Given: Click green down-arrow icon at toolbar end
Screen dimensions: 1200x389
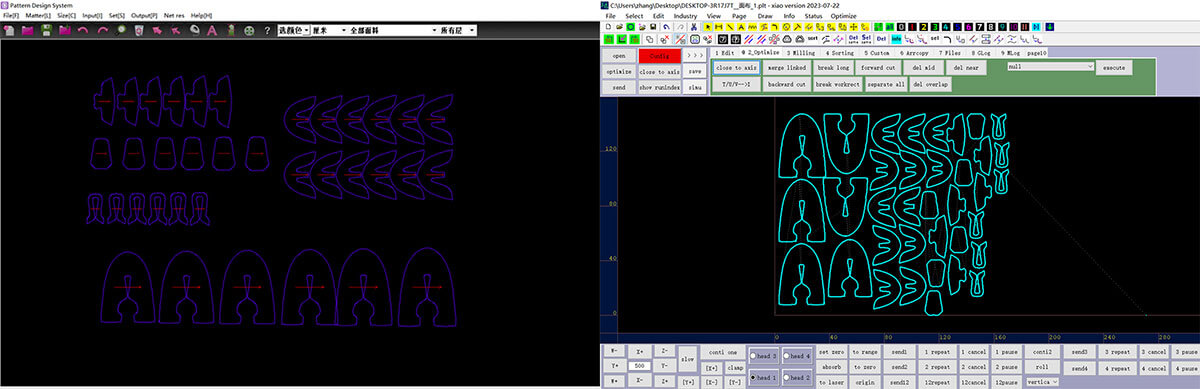Looking at the screenshot, I should click(x=1050, y=27).
